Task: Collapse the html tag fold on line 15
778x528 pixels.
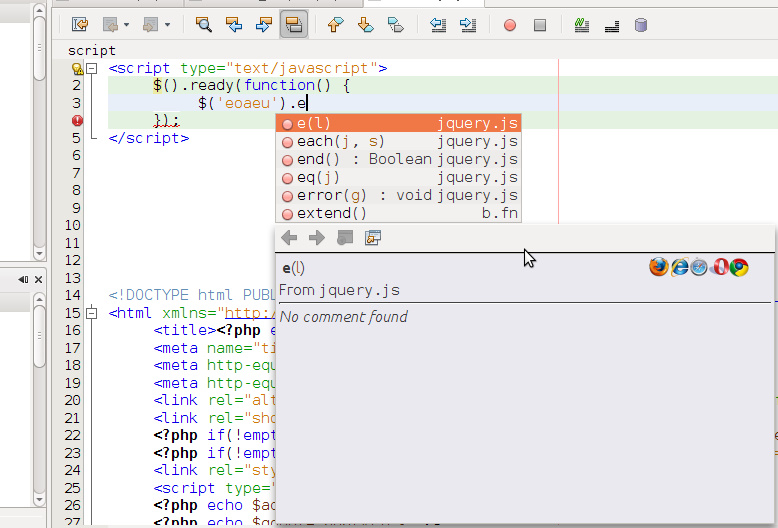Action: (92, 313)
